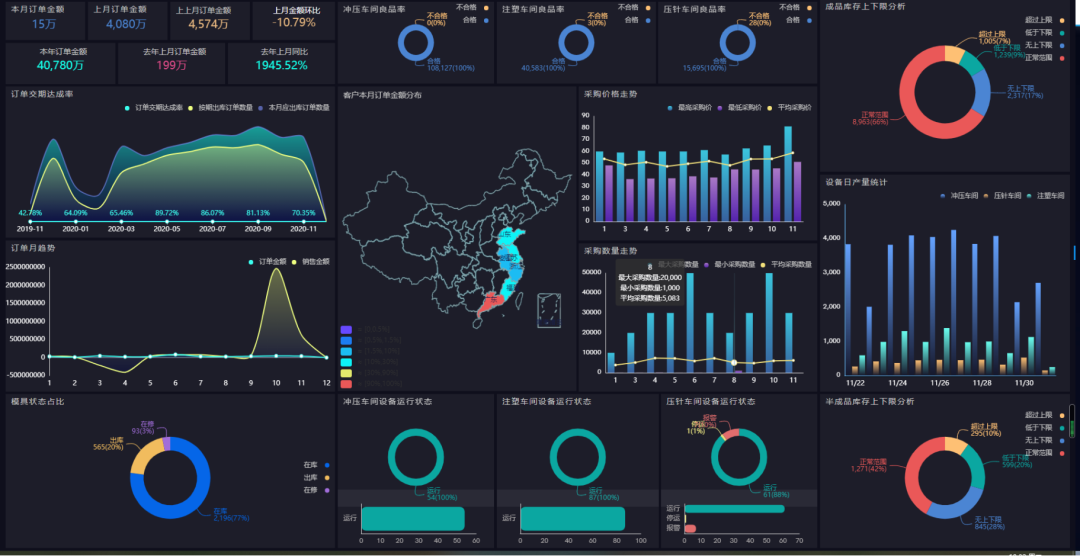Click the 最高采购价 legend dot icon

(x=670, y=107)
